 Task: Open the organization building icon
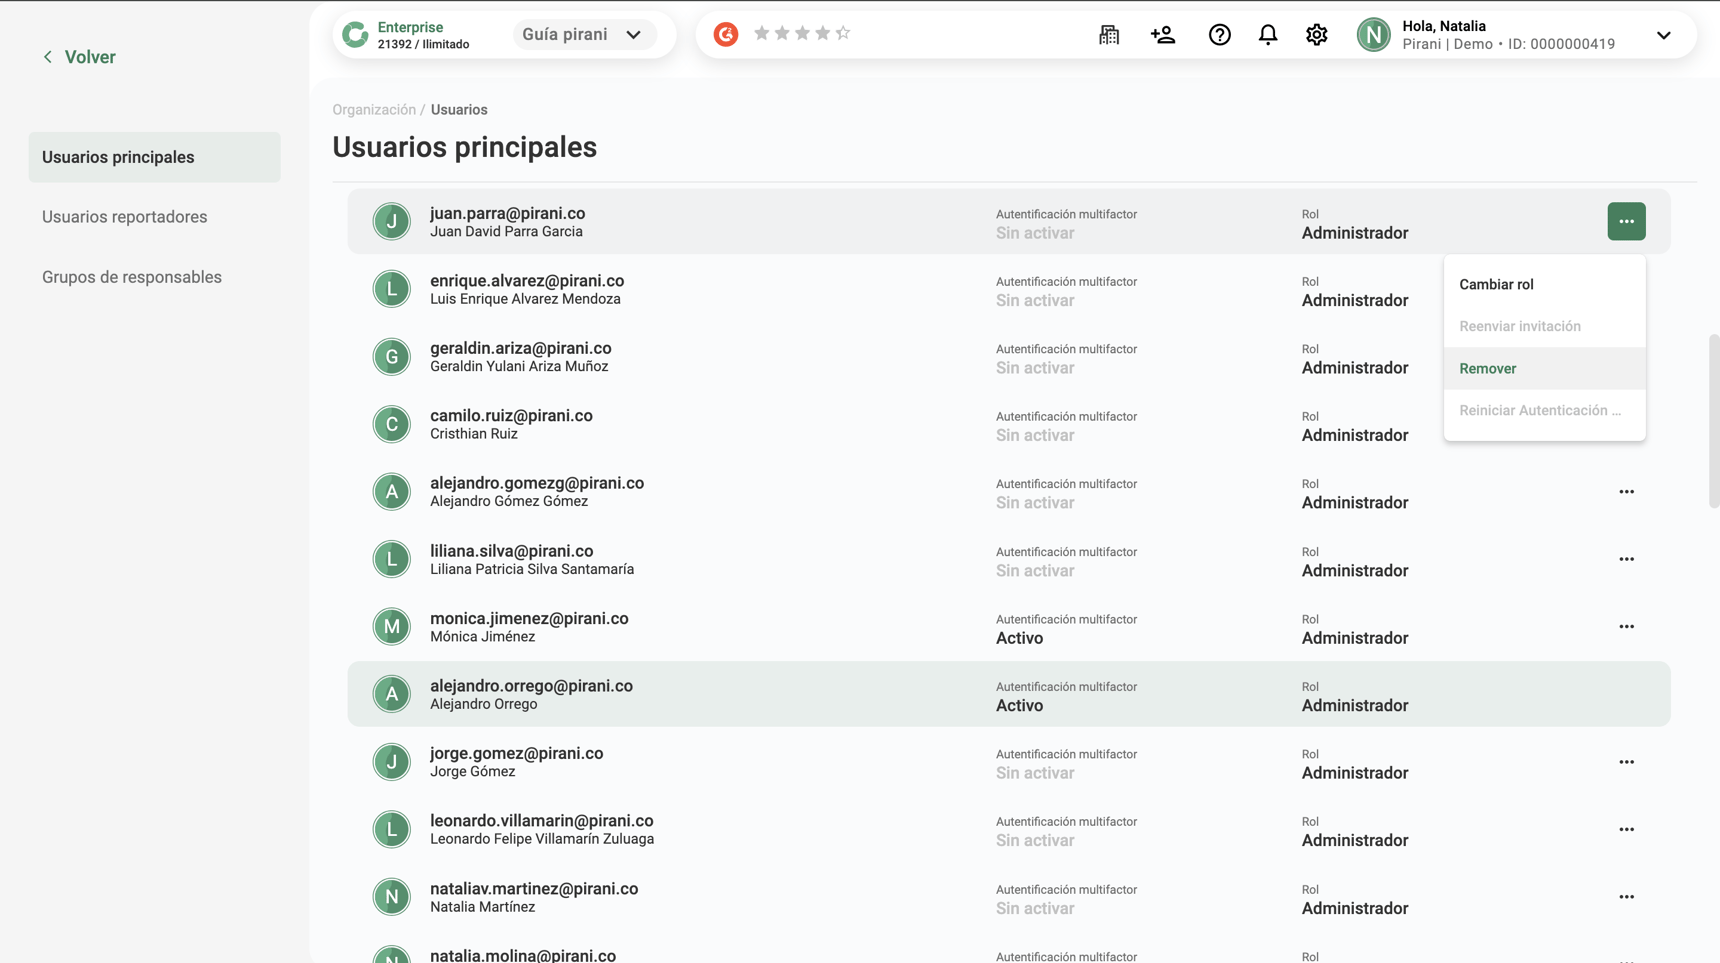1109,35
